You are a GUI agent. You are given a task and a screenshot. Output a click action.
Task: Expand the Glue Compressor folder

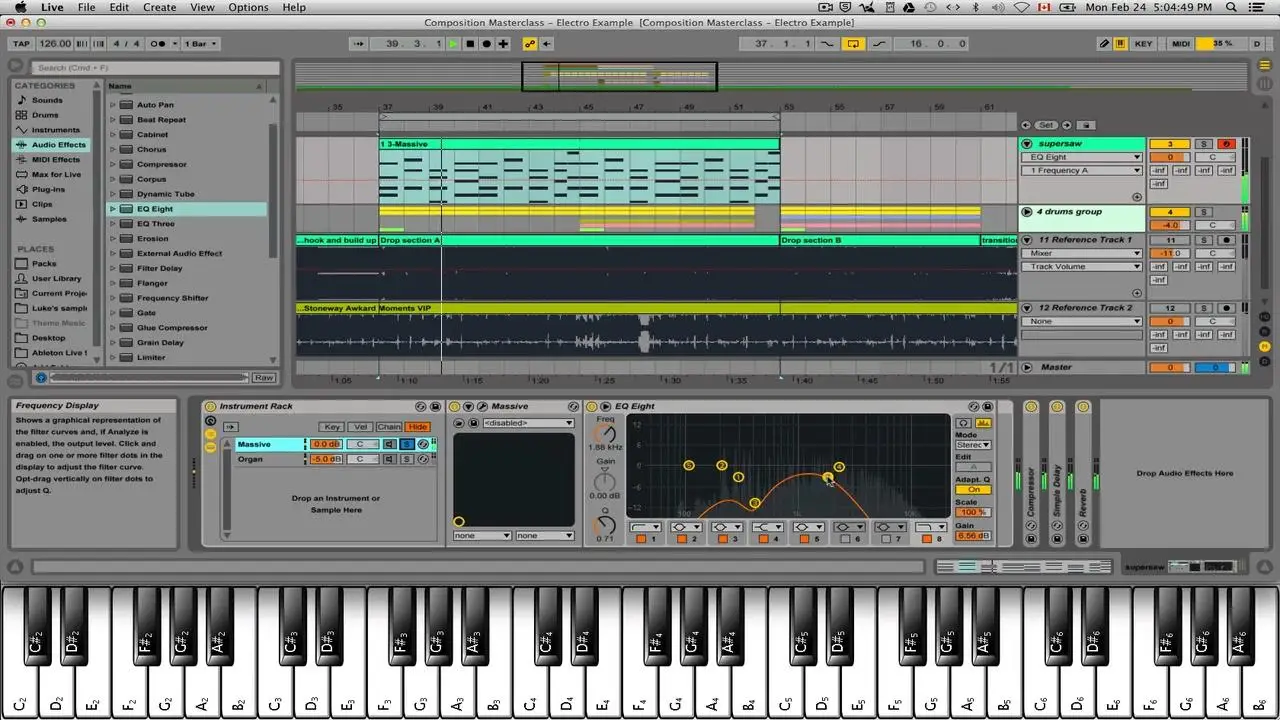tap(112, 327)
